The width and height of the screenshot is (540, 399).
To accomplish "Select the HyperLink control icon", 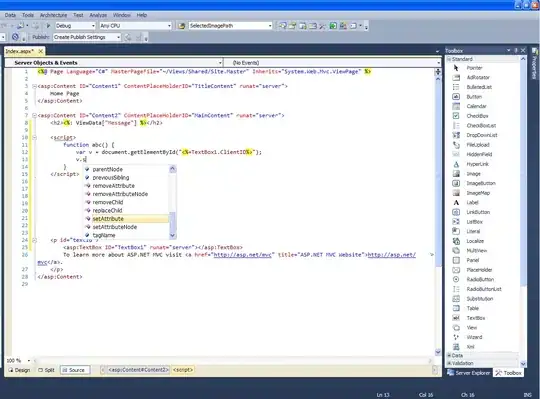I will (456, 164).
